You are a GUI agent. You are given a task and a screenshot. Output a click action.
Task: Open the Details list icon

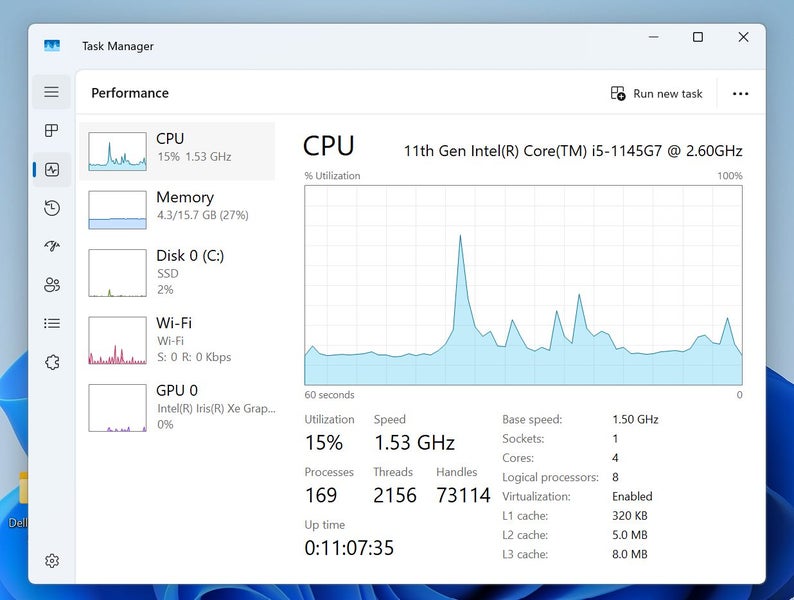[x=52, y=323]
